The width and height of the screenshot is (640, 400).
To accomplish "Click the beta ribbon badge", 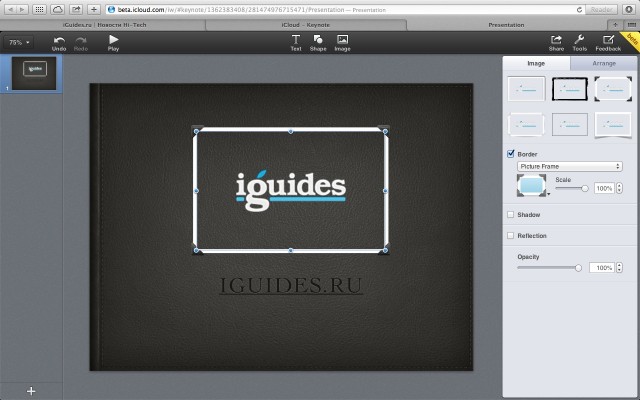I will click(x=632, y=40).
